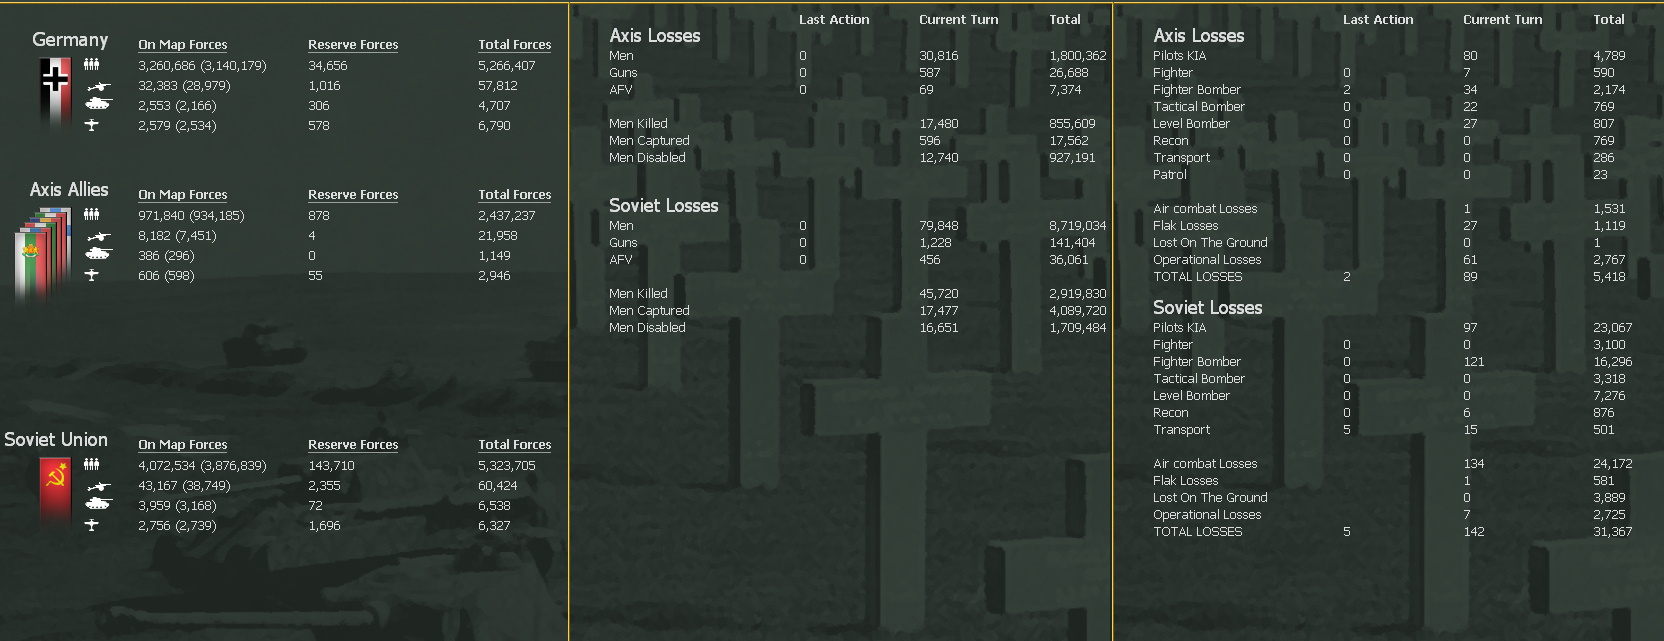This screenshot has width=1664, height=641.
Task: Click Axis air TOTAL LOSSES 5,418
Action: point(1609,277)
